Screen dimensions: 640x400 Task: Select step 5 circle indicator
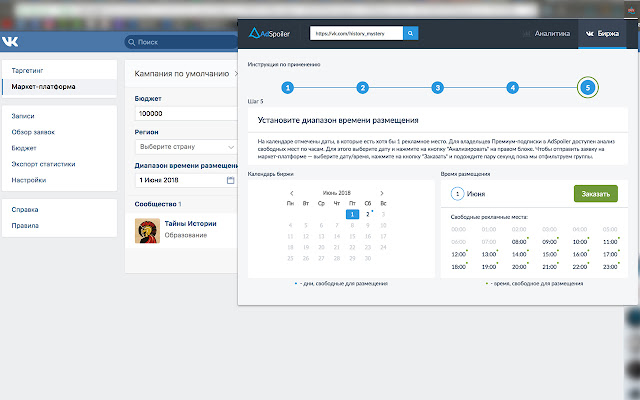pyautogui.click(x=588, y=88)
